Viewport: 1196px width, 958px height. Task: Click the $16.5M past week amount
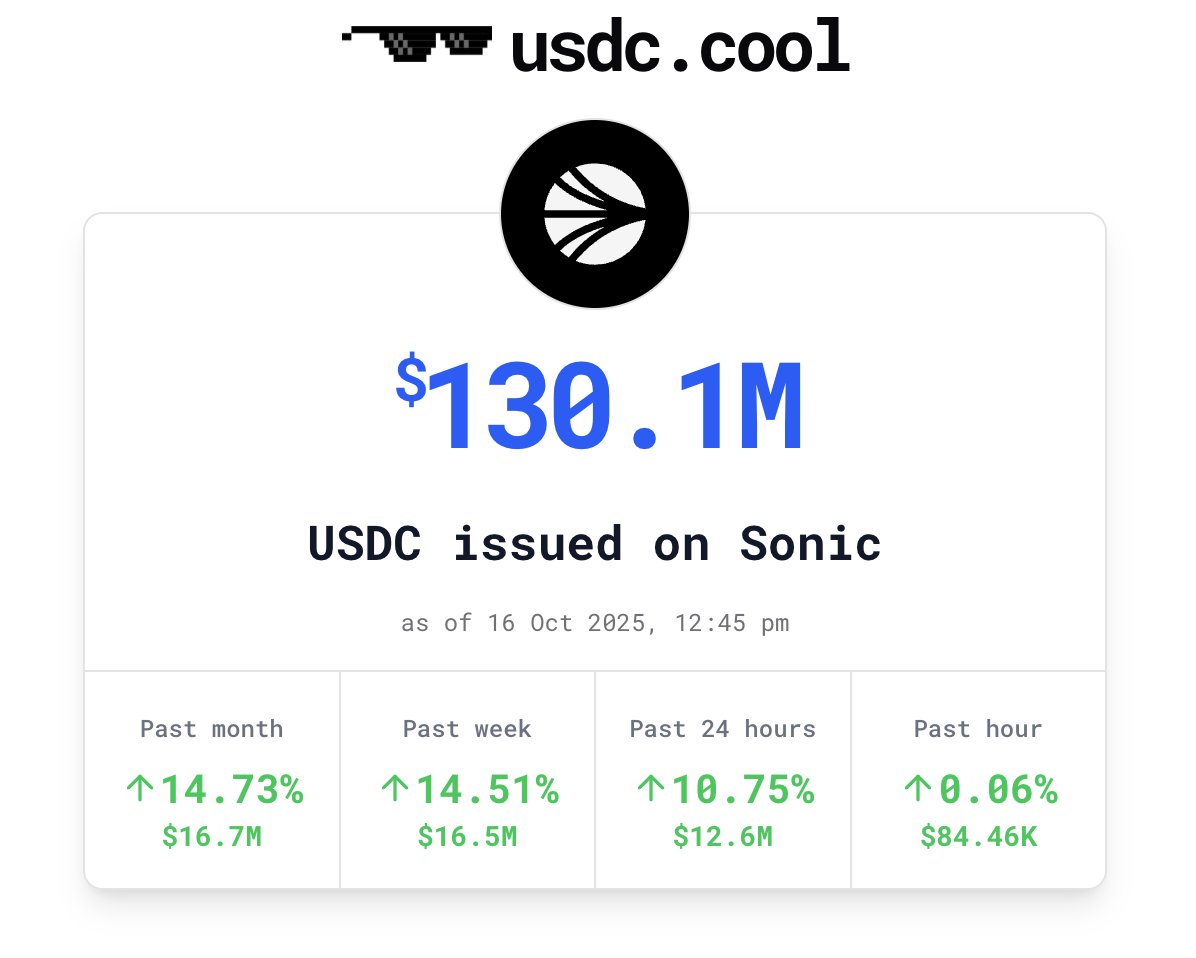[467, 836]
